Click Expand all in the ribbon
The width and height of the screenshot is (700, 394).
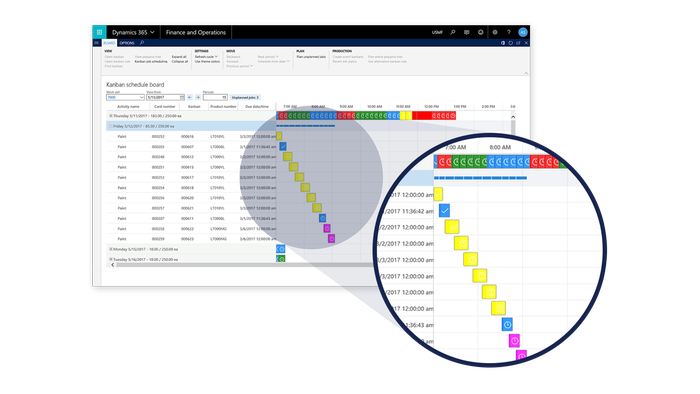tap(179, 57)
